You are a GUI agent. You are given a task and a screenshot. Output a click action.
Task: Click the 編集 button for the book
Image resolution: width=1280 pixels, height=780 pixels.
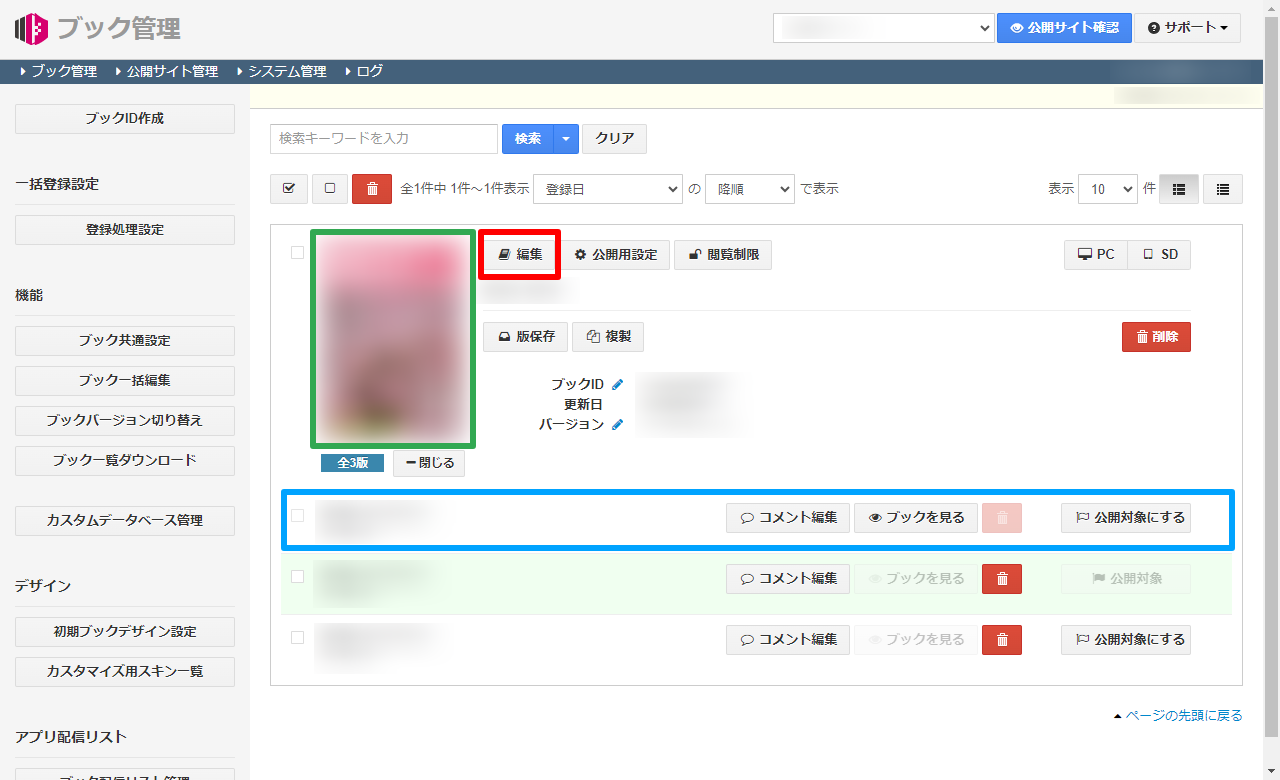(x=520, y=255)
